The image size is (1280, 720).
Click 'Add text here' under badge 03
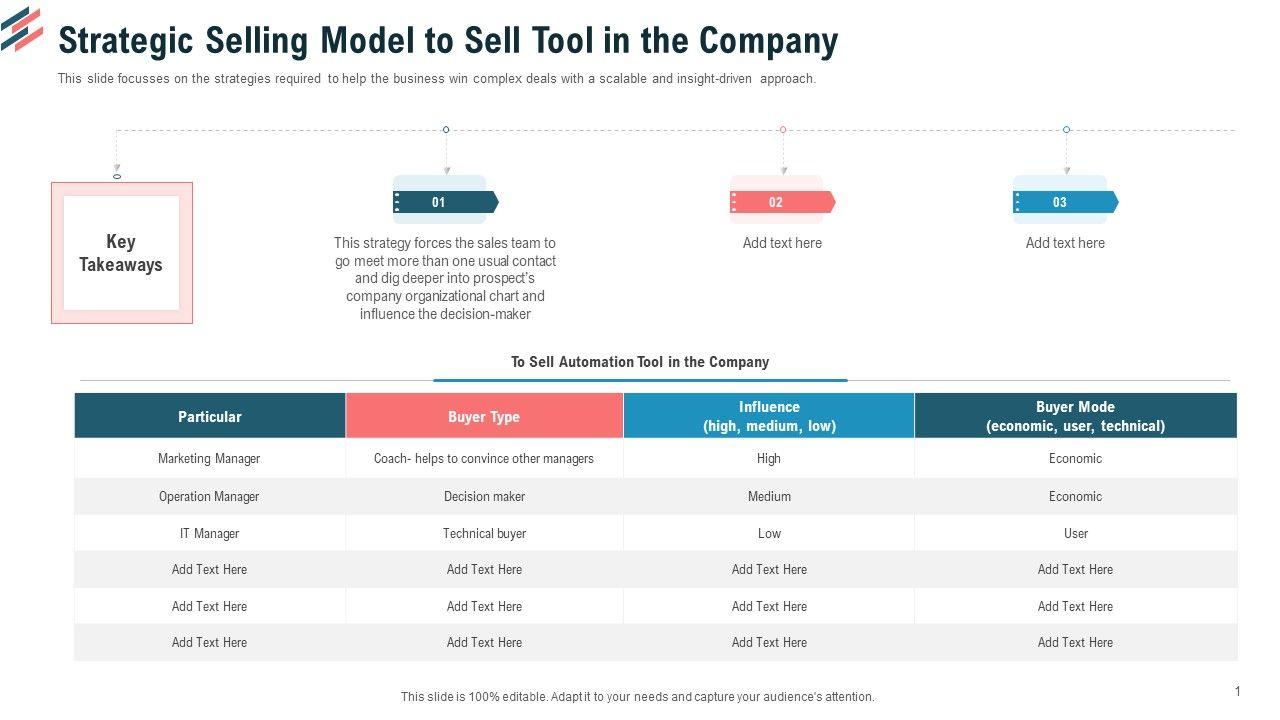pos(1065,243)
